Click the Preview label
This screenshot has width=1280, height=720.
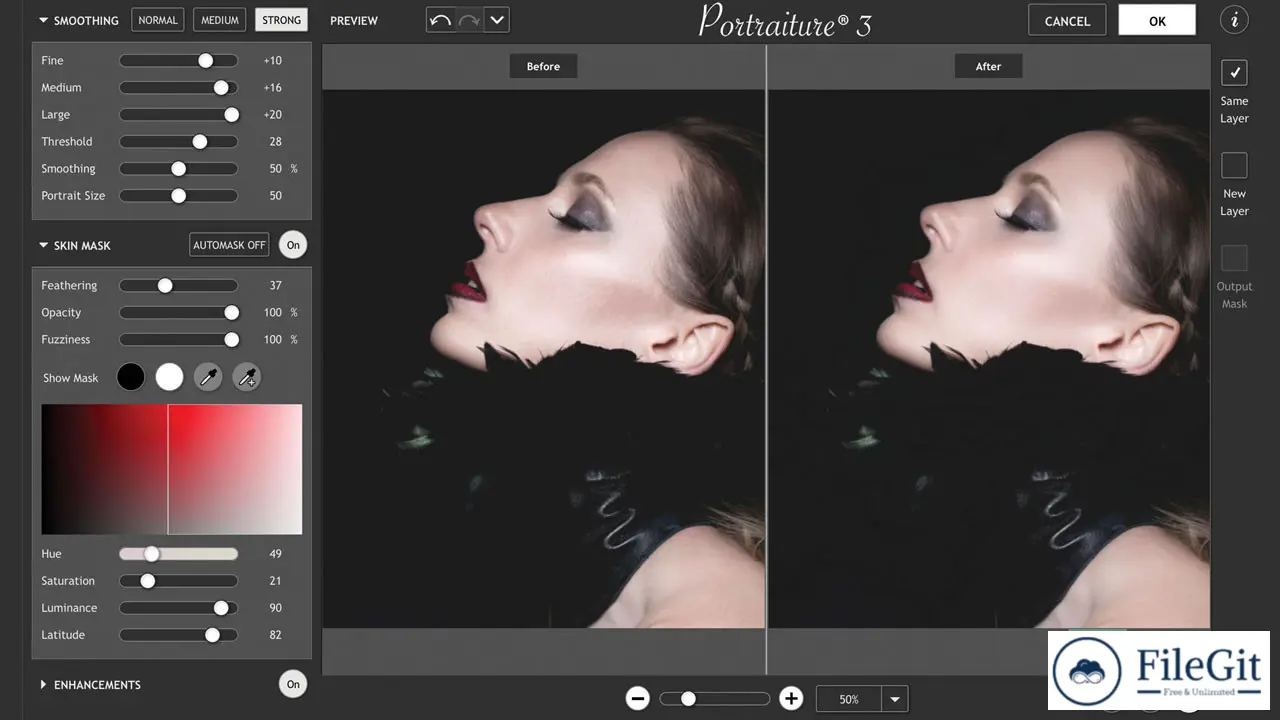(x=354, y=20)
